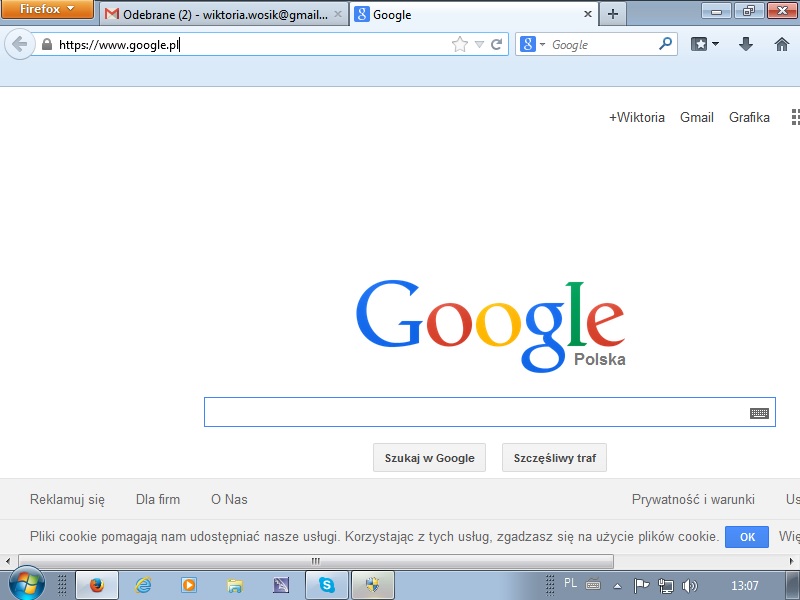Screen dimensions: 800x600
Task: Open the bookmarks menu button
Action: [705, 44]
